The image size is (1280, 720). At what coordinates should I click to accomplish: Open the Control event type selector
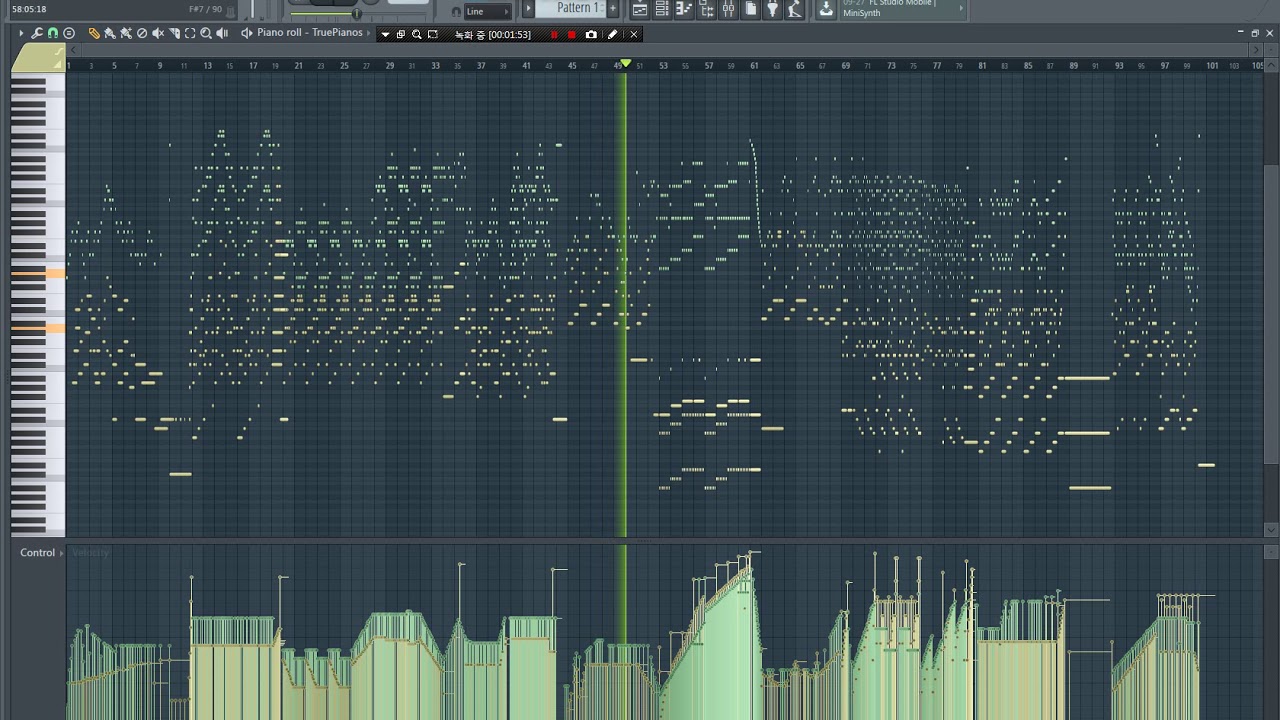(40, 553)
